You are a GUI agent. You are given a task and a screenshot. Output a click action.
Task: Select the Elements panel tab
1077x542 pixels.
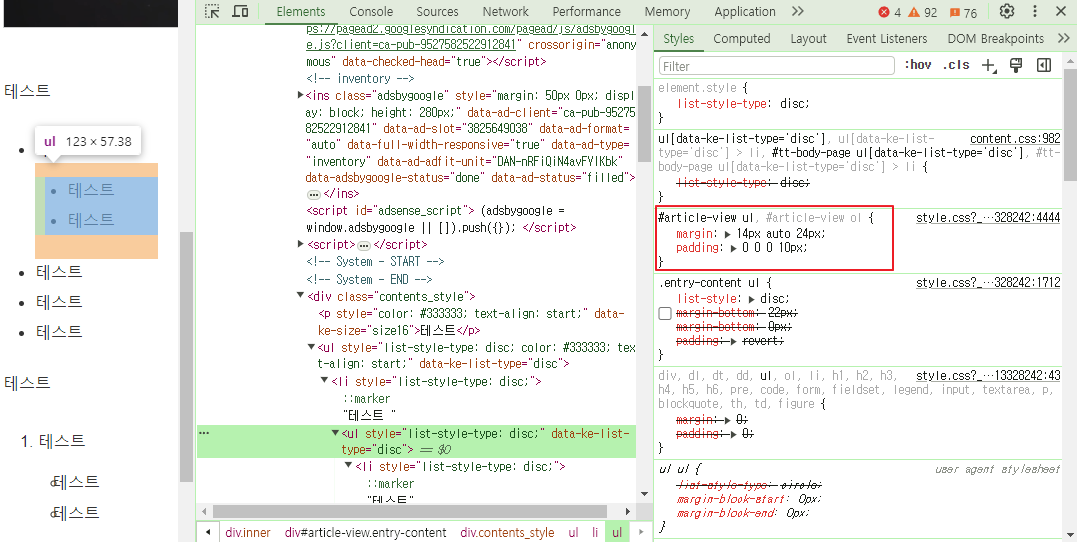click(301, 12)
